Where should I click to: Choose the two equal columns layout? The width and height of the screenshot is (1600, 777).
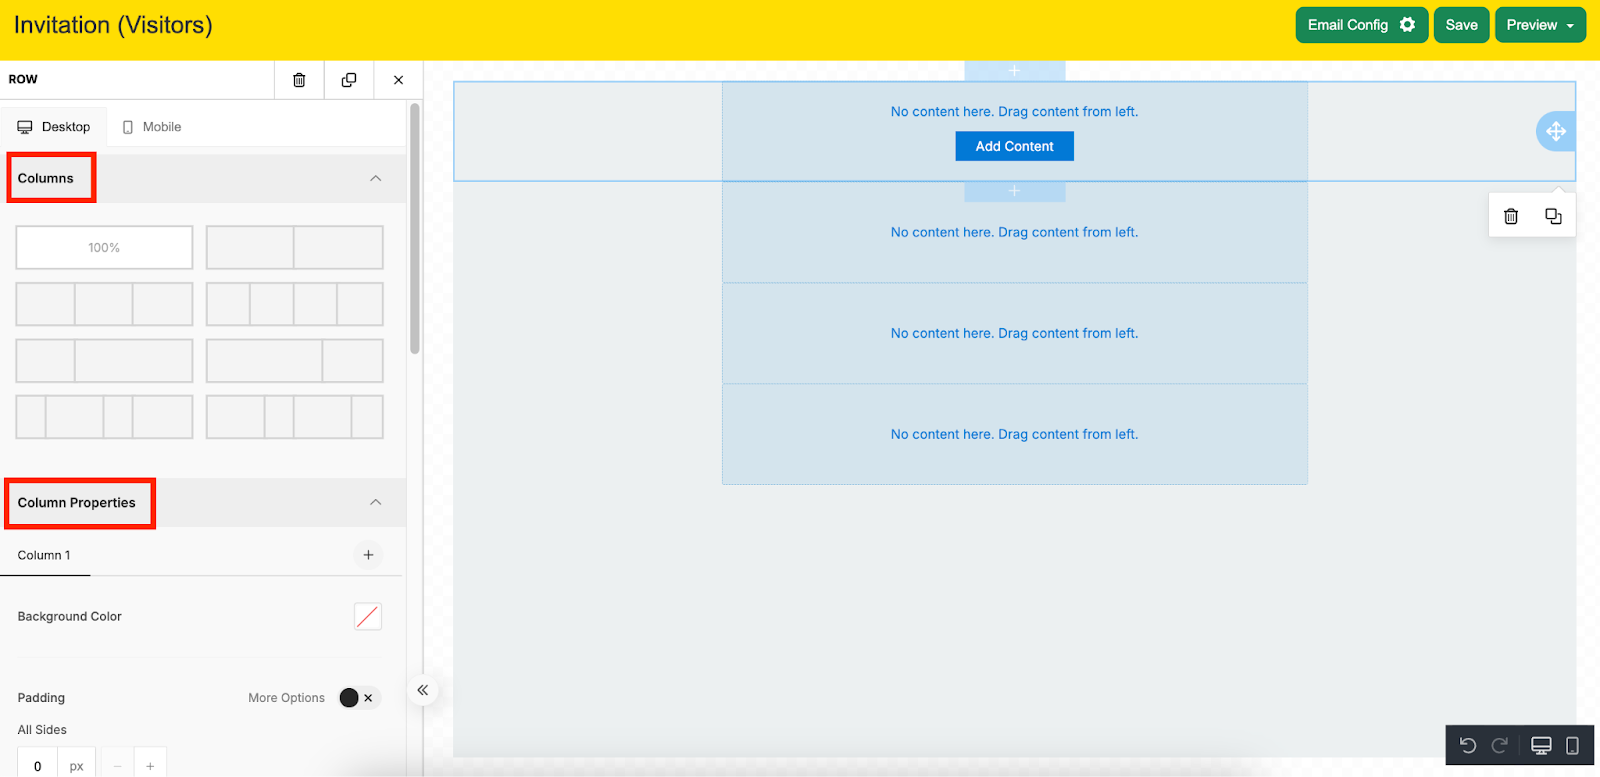pyautogui.click(x=294, y=247)
